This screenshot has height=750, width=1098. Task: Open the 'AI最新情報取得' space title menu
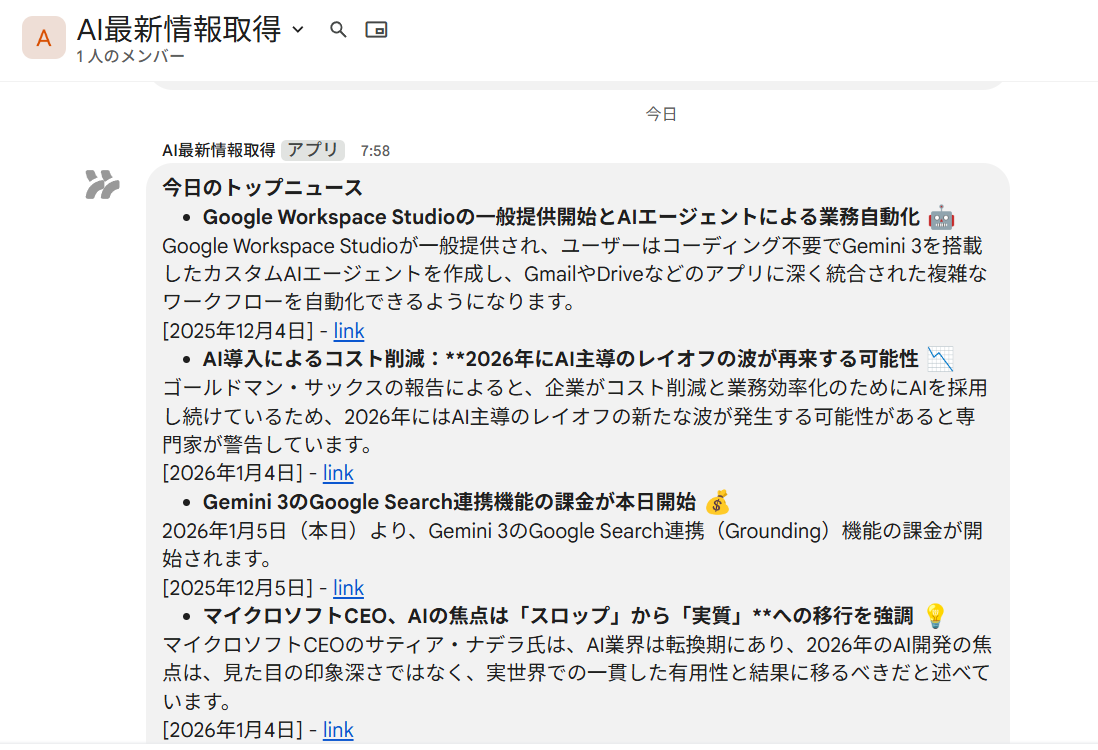pos(179,30)
